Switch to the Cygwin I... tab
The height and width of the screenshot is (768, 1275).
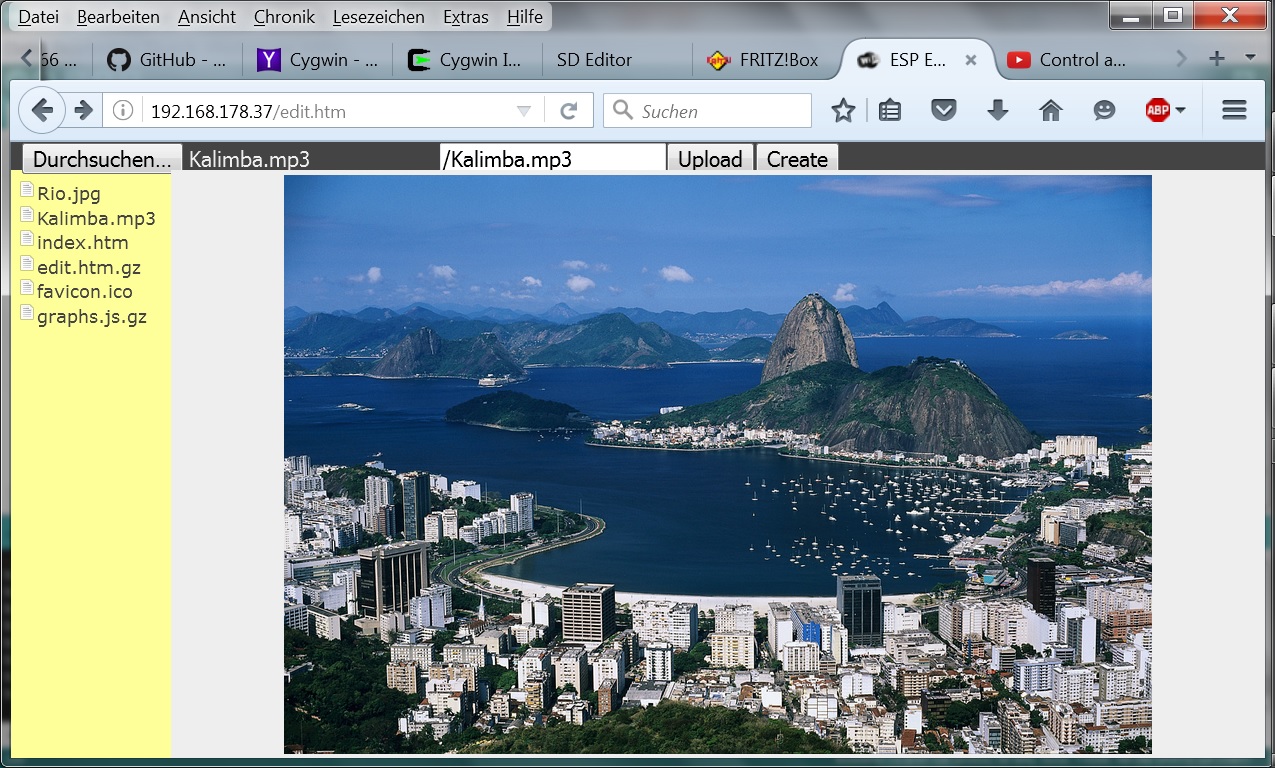[x=467, y=60]
